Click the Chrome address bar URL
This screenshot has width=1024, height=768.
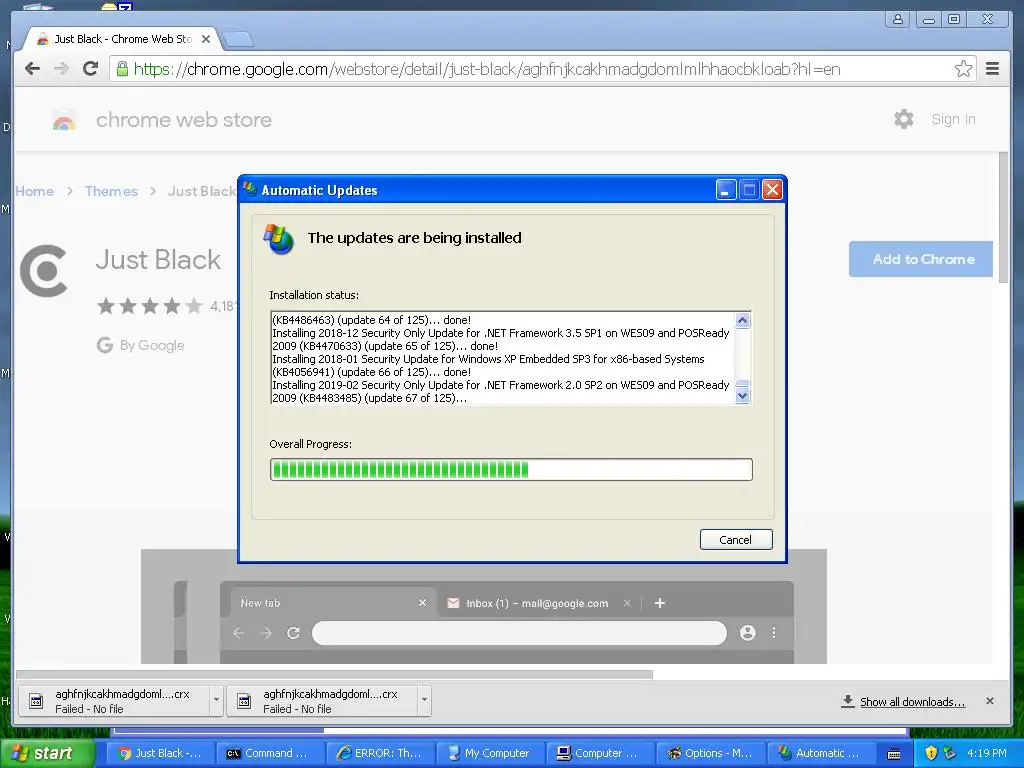click(487, 69)
